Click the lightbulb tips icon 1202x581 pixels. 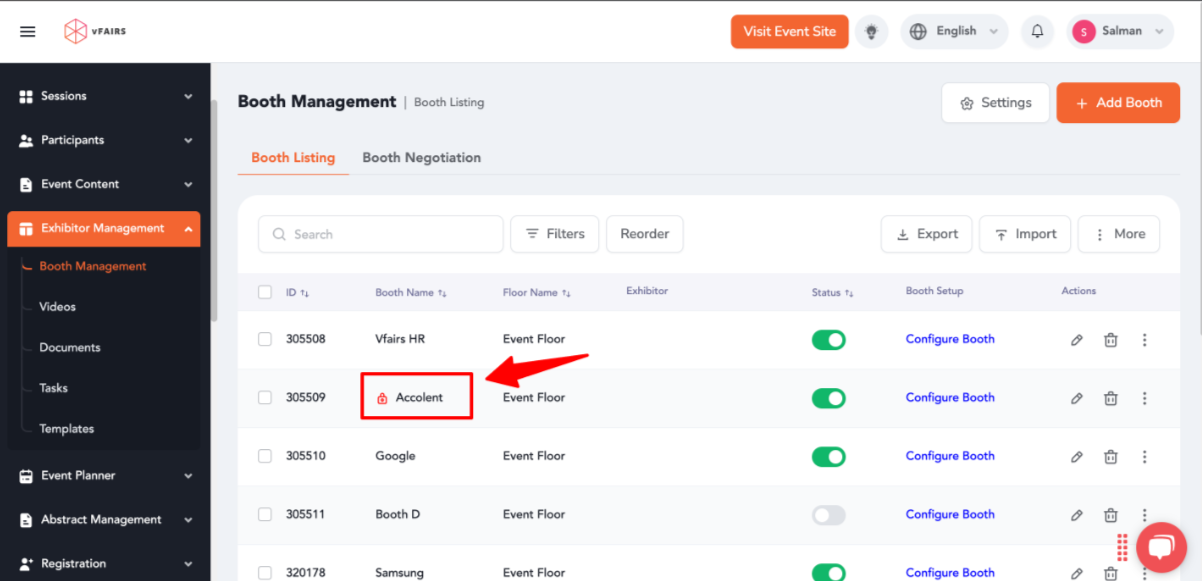871,31
